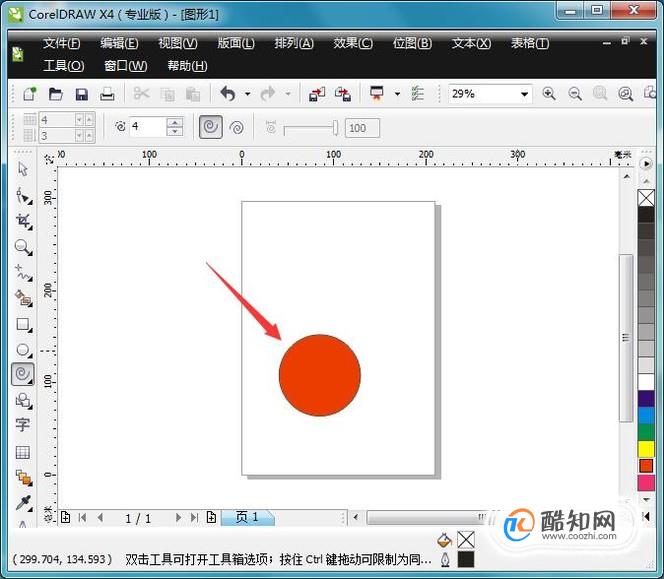Open the 版面(L) menu
The image size is (664, 579).
pos(236,43)
